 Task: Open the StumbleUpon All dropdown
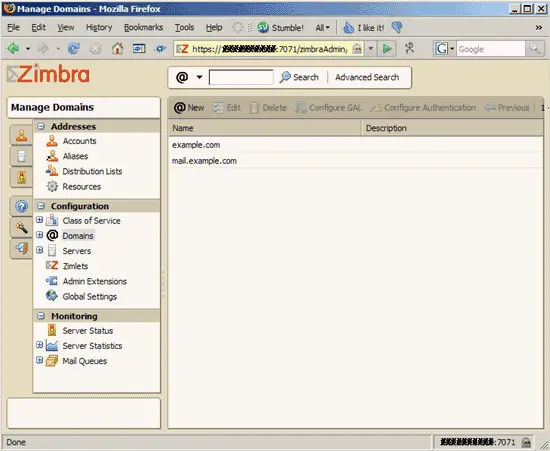(322, 28)
